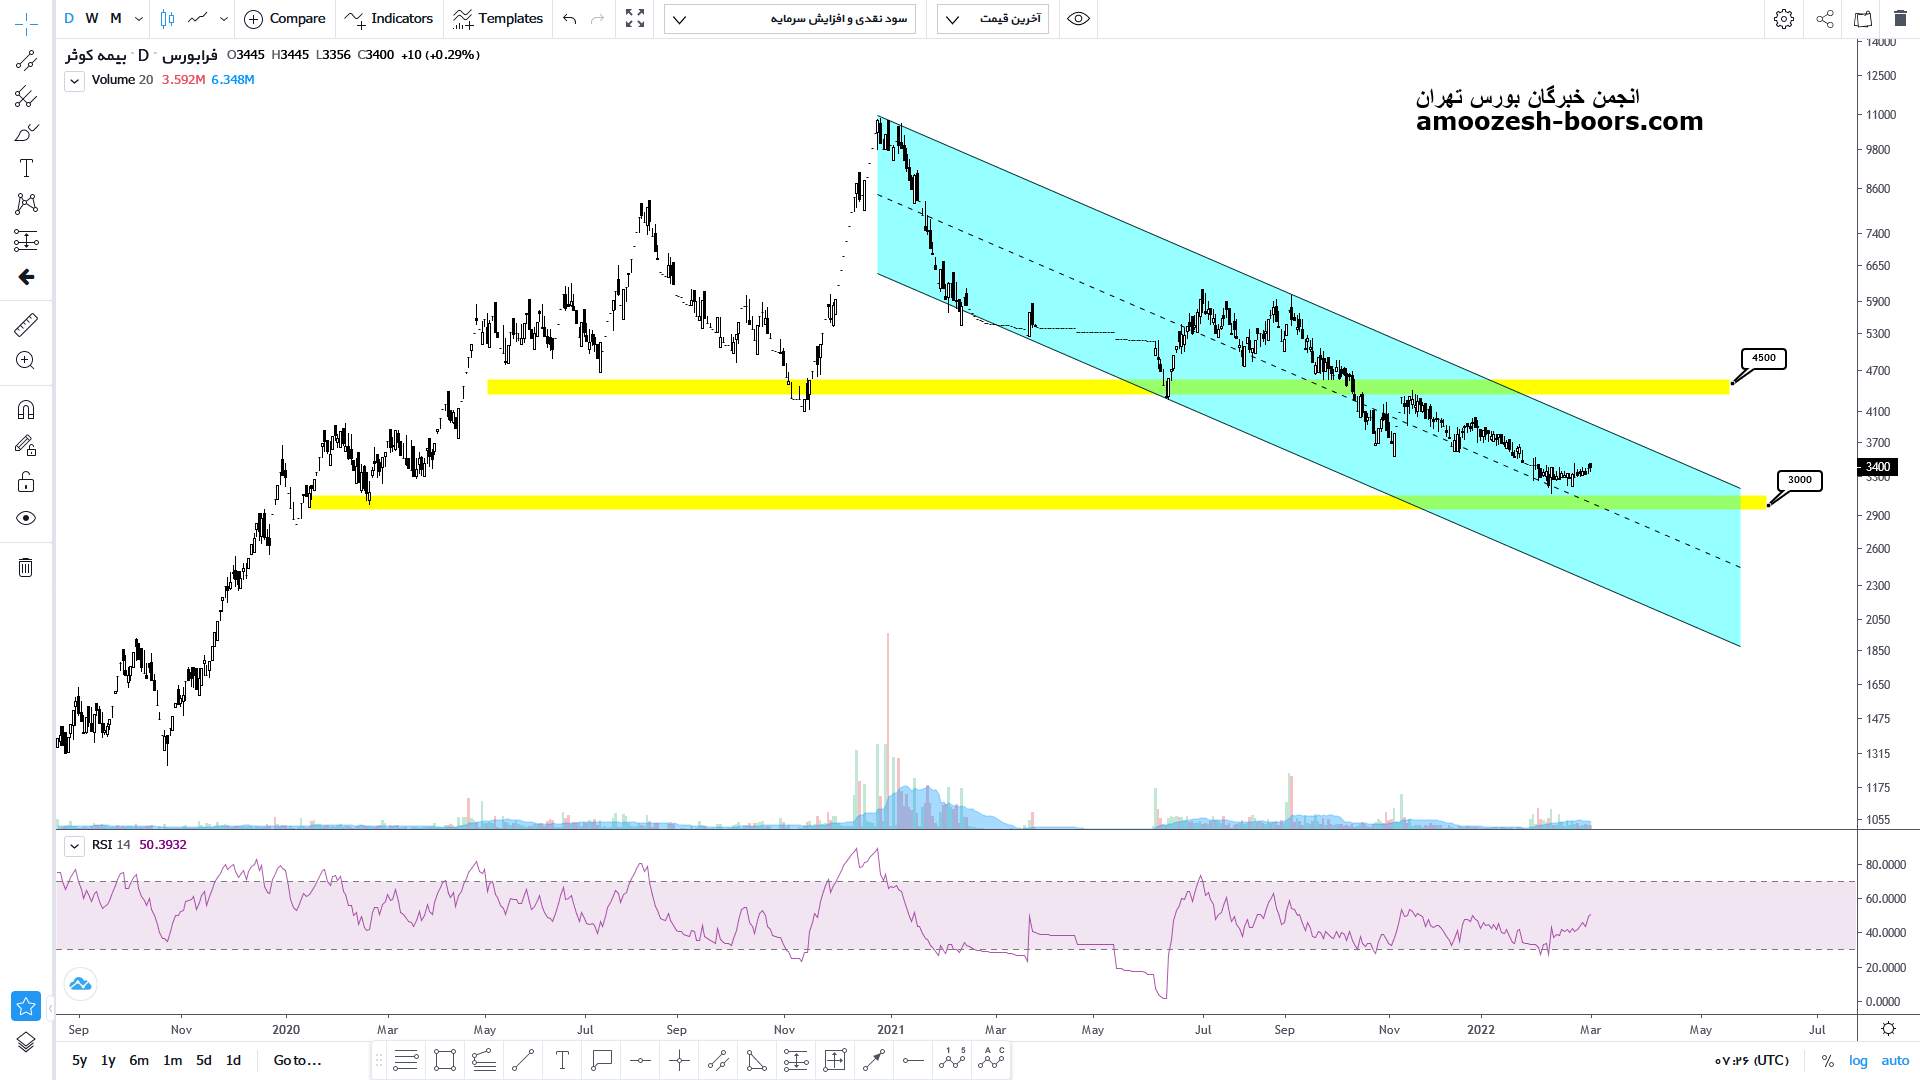Select the ruler measure tool

point(26,325)
